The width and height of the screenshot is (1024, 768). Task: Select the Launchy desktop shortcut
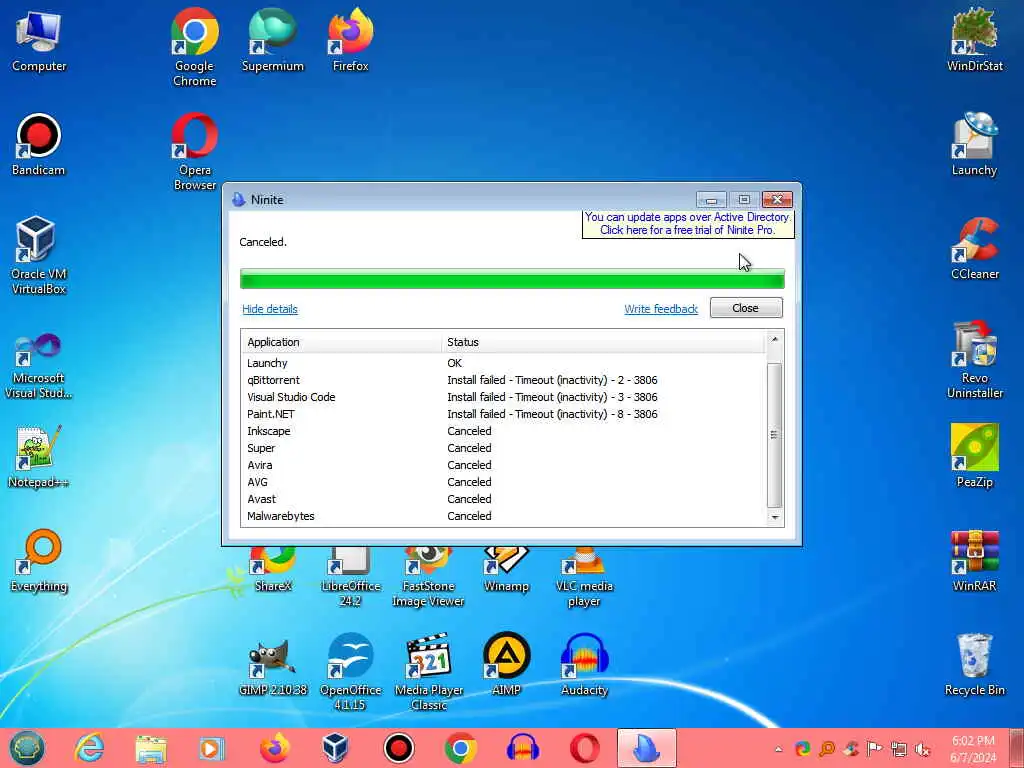click(x=974, y=145)
